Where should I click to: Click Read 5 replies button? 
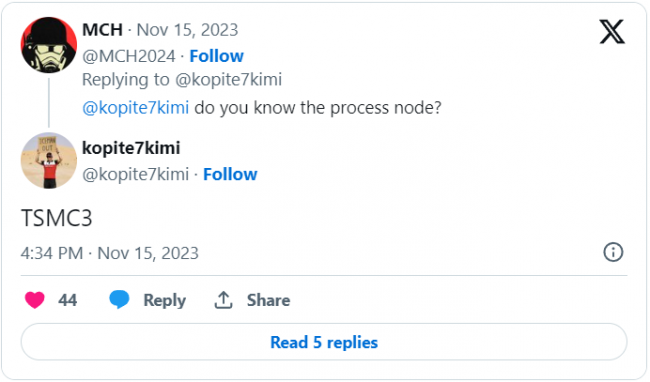(x=324, y=342)
